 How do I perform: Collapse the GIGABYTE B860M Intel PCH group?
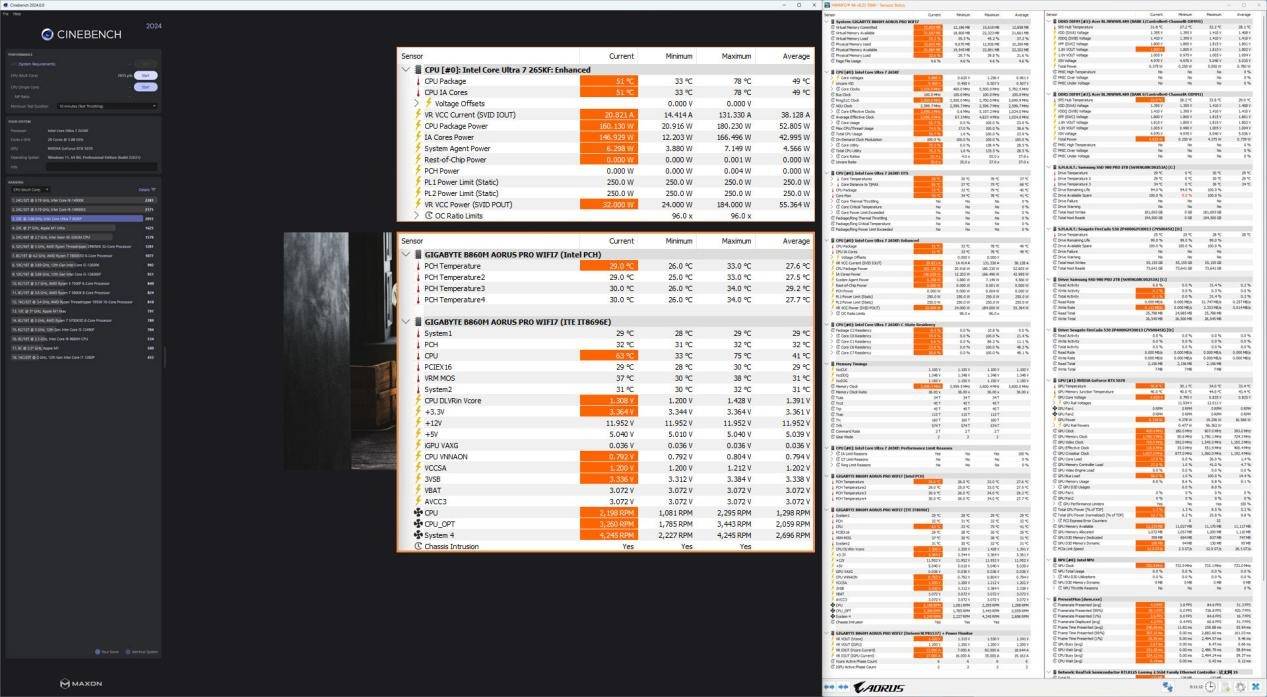tap(405, 254)
